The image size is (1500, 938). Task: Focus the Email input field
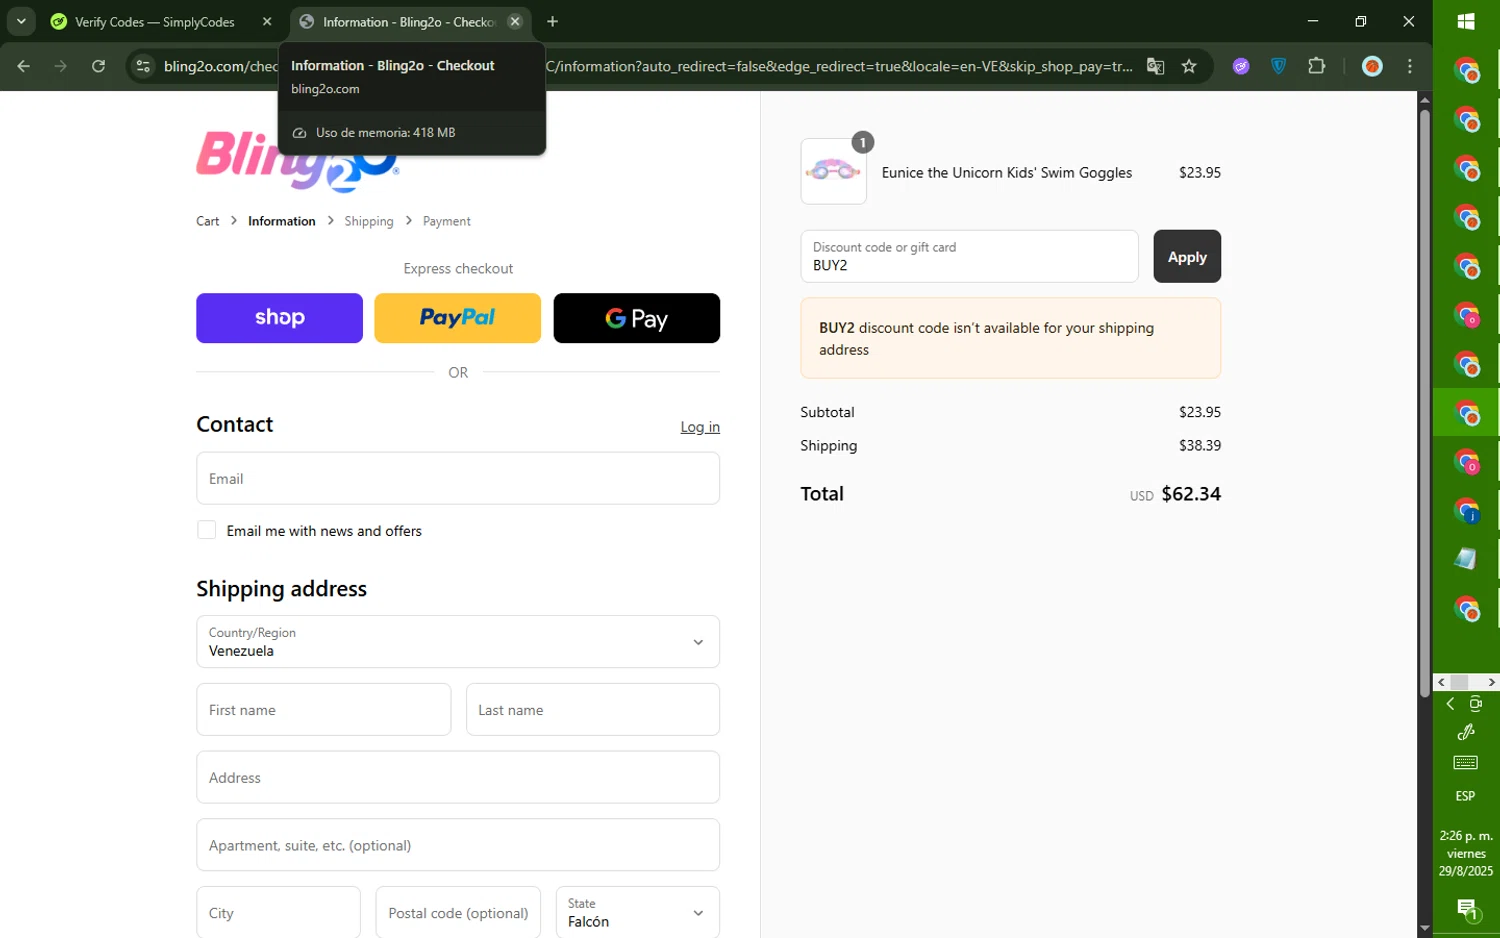point(458,478)
